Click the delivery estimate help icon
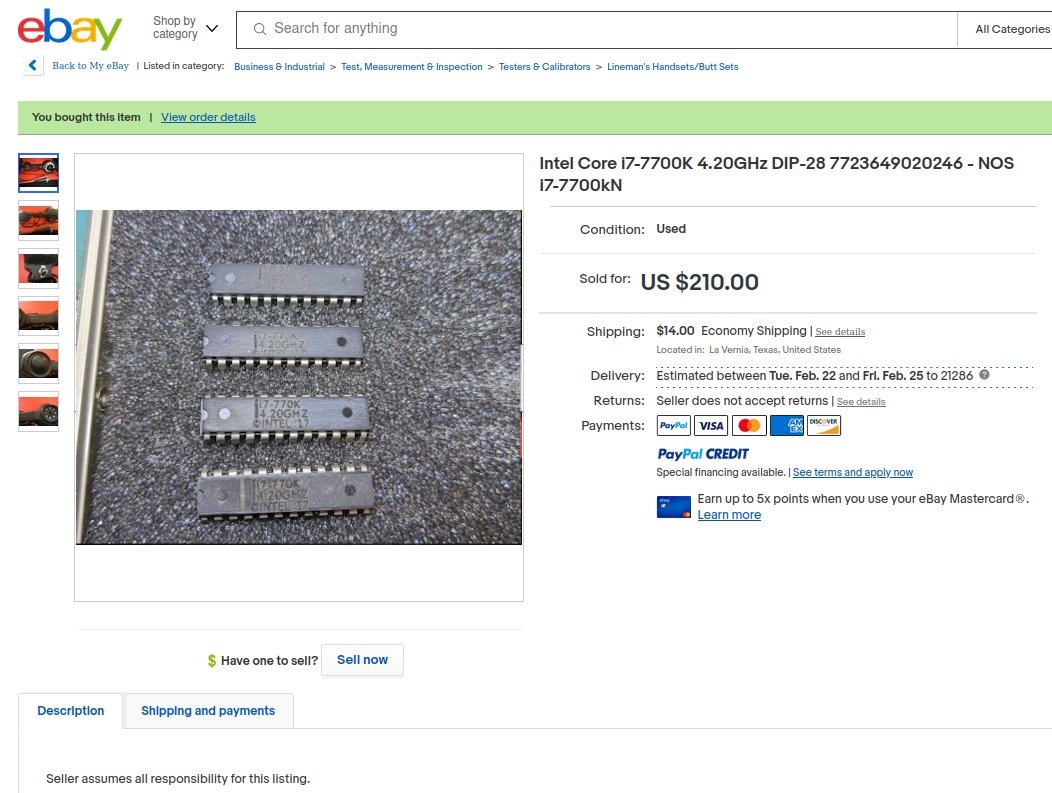The image size is (1052, 793). (x=984, y=375)
